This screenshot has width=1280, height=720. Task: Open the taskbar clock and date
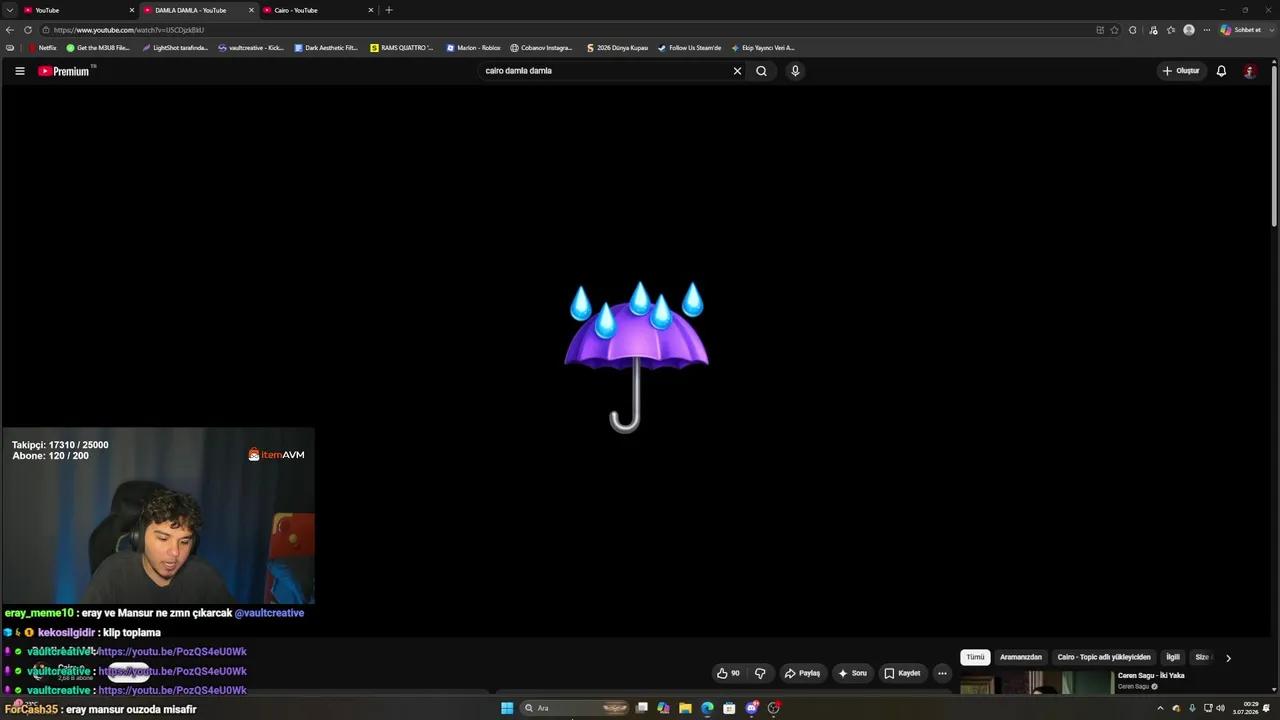(x=1245, y=708)
